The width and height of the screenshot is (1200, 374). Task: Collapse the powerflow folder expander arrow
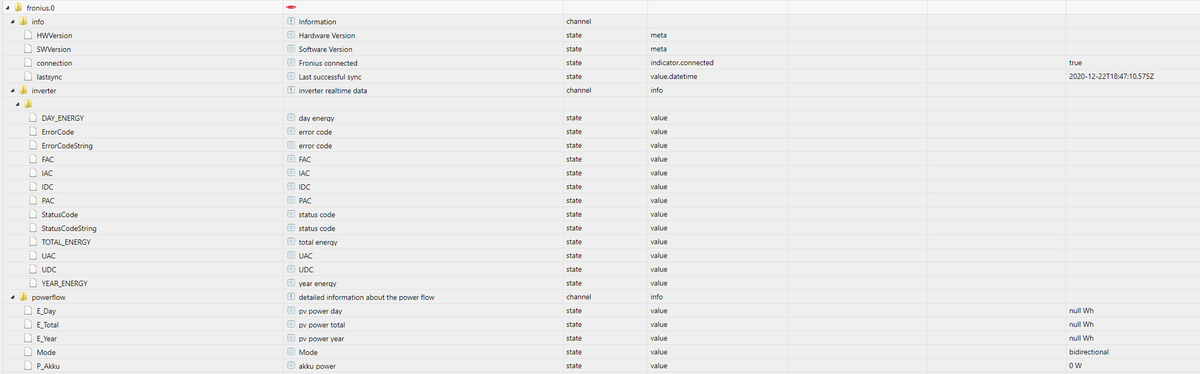click(x=12, y=297)
